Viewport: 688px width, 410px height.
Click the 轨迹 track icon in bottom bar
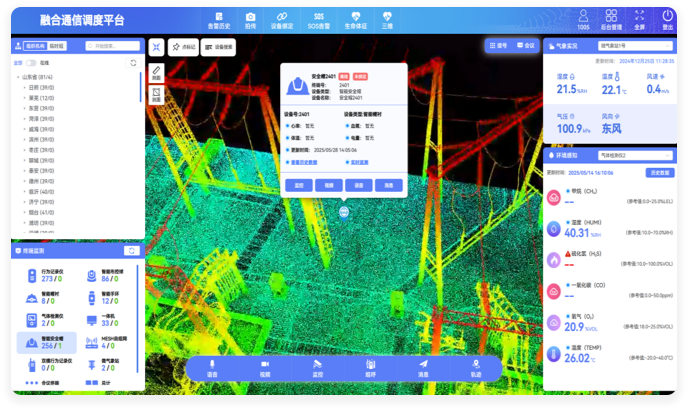[475, 366]
